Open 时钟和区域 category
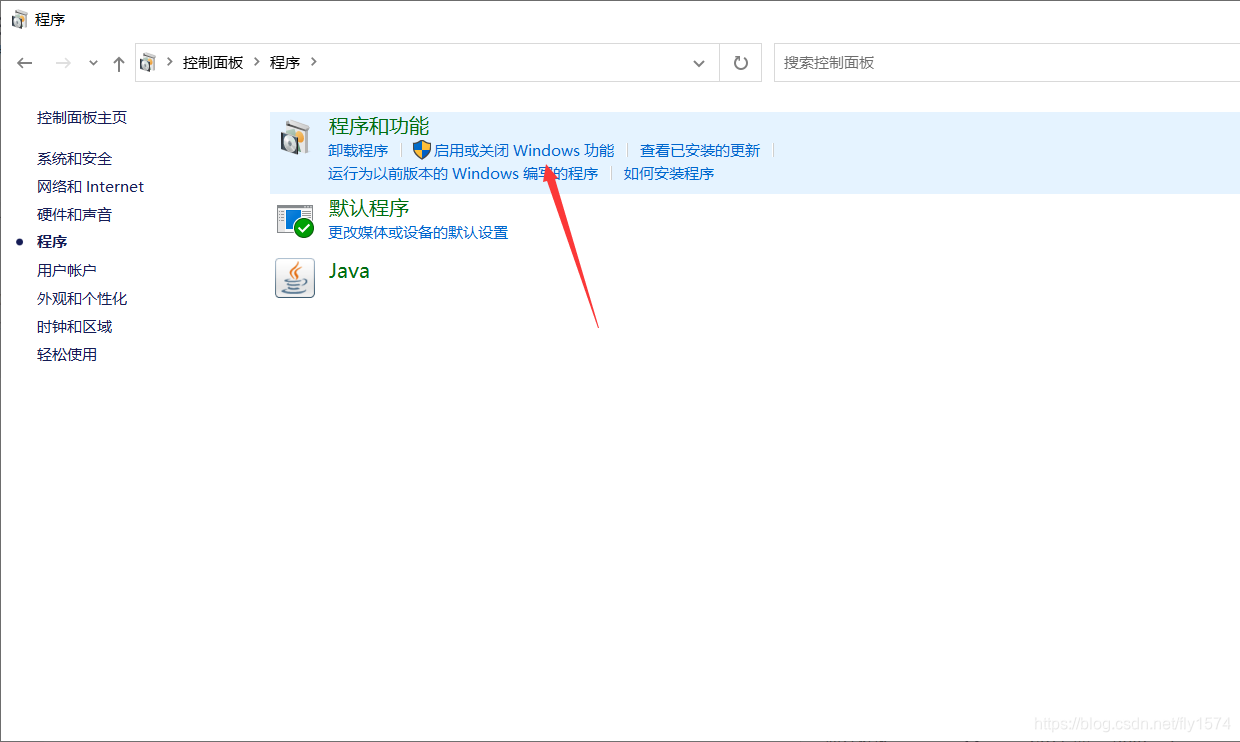Viewport: 1240px width, 742px height. [x=75, y=326]
